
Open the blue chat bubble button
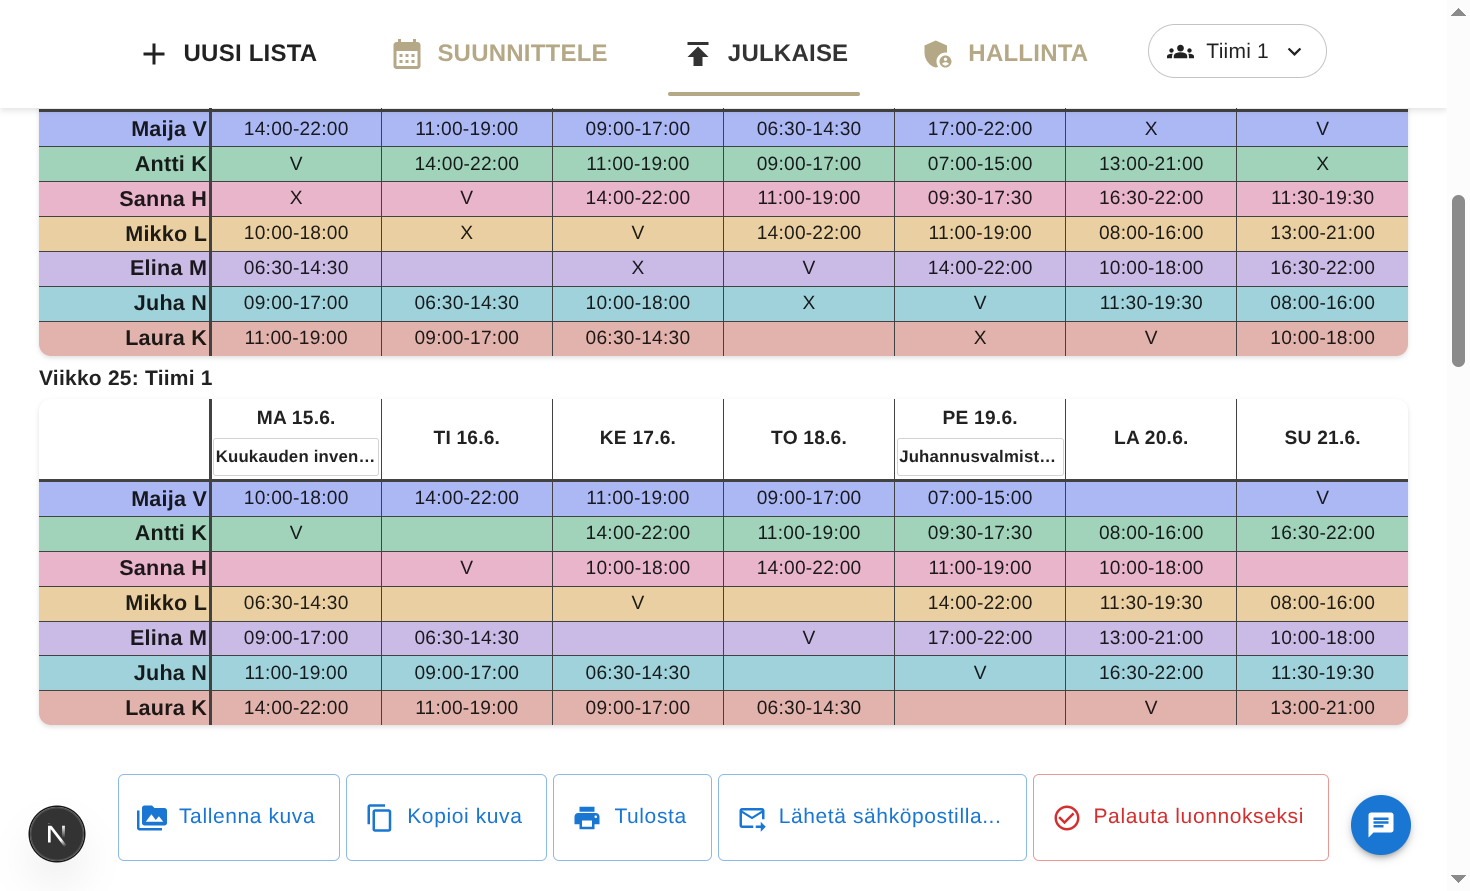coord(1381,825)
